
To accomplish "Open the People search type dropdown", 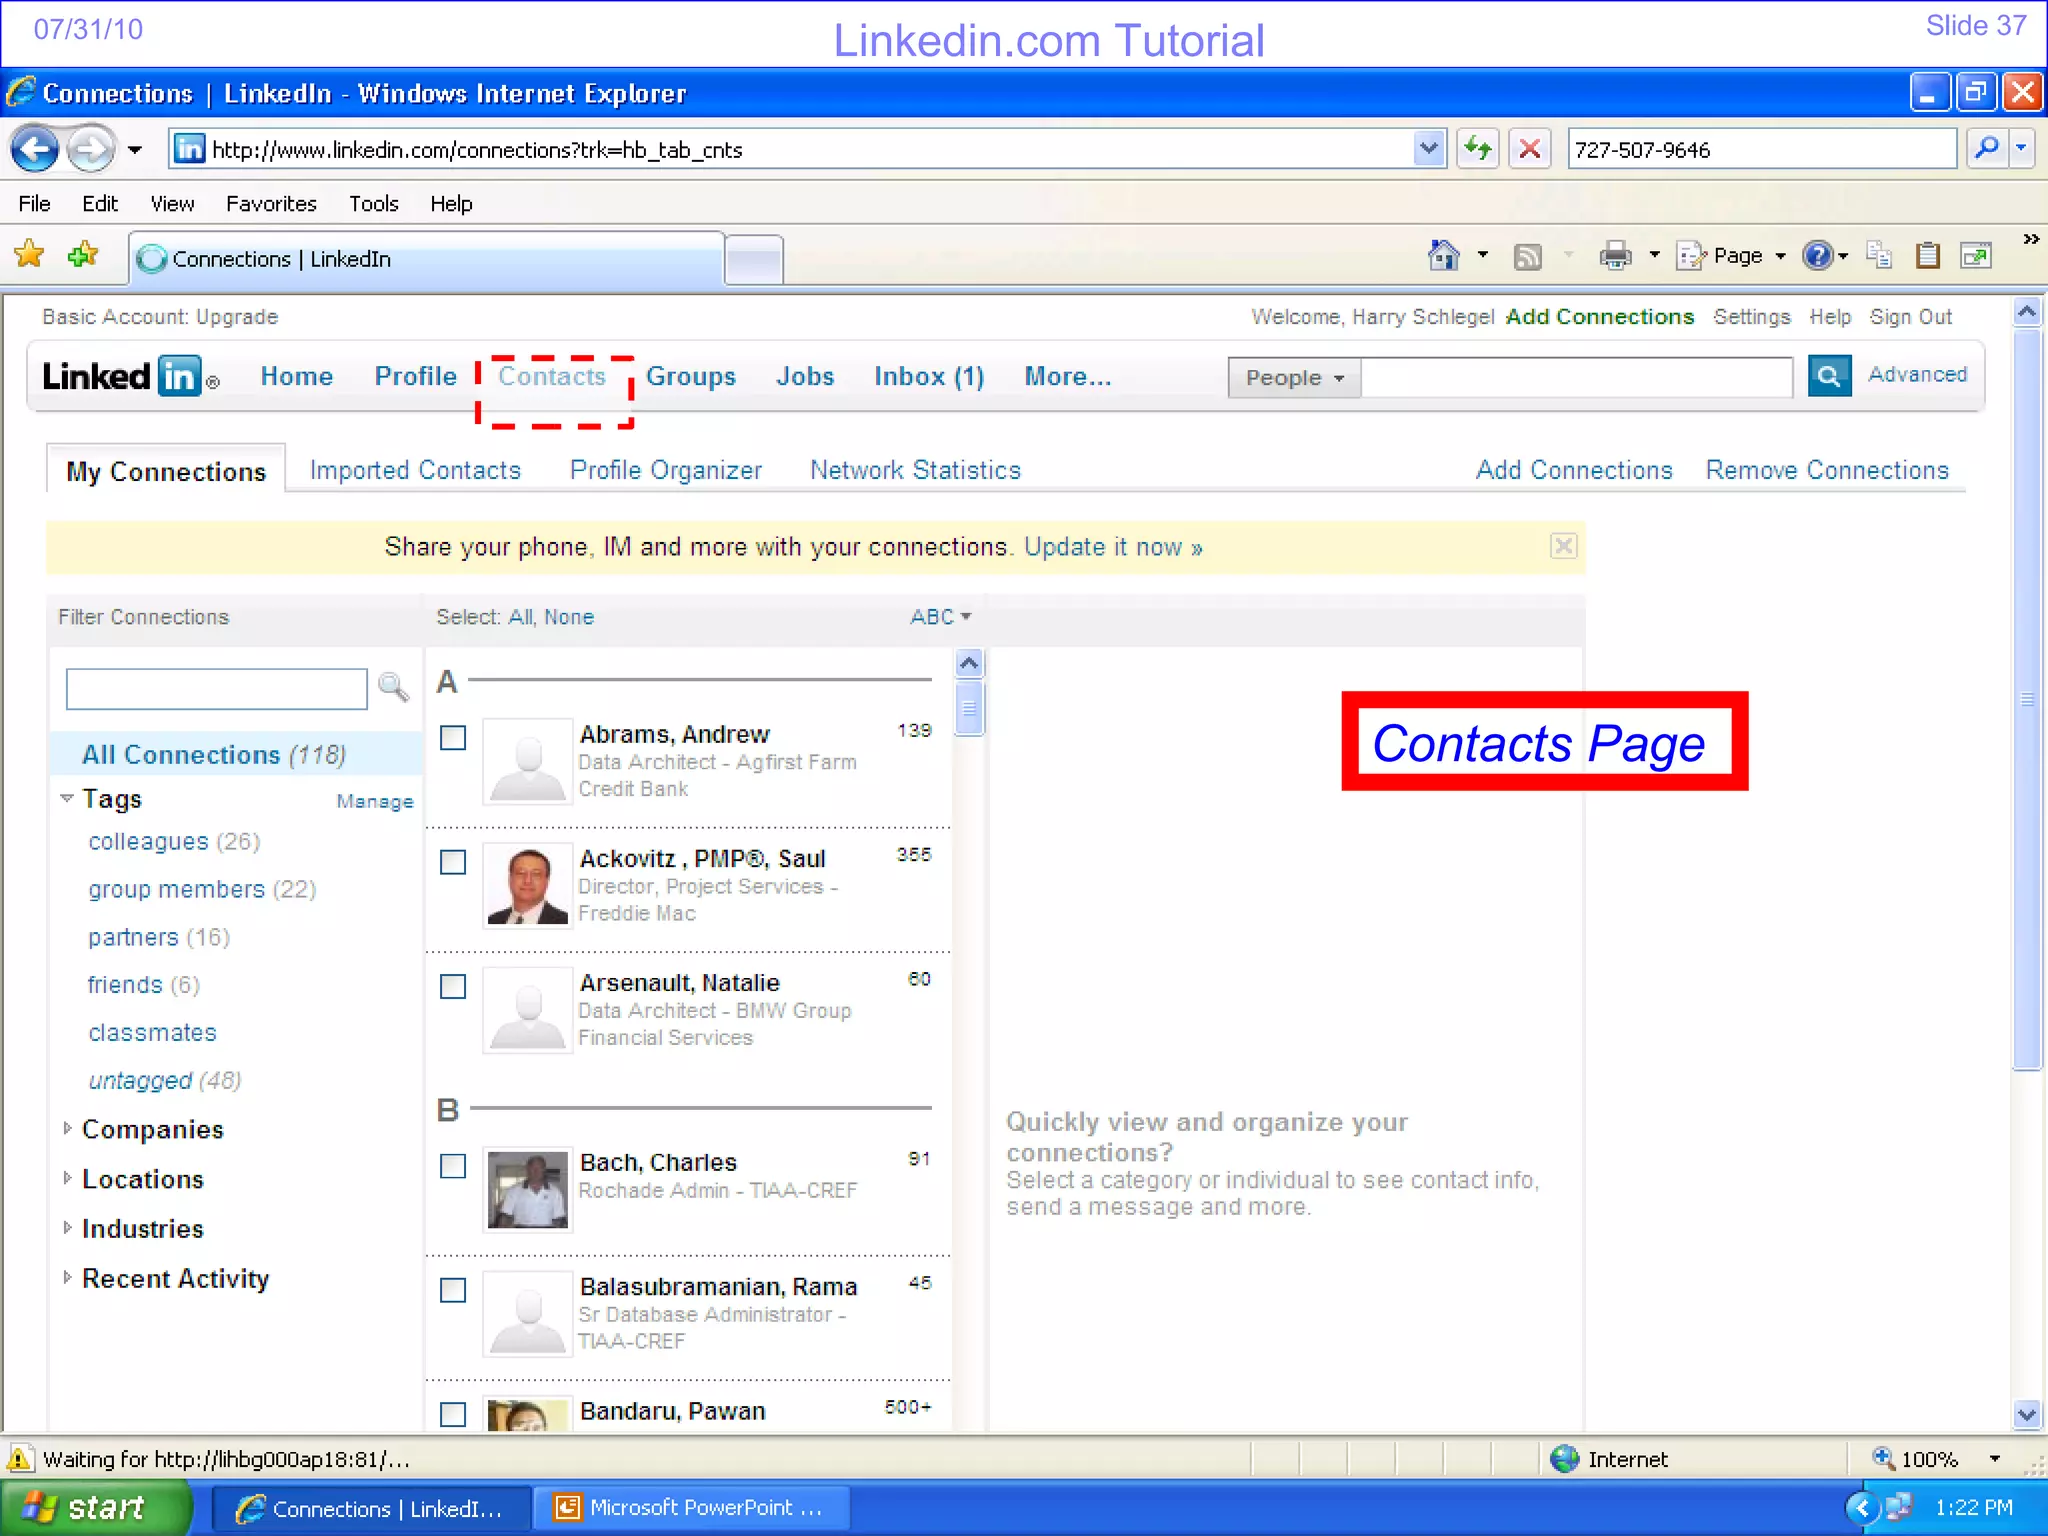I will pos(1294,378).
